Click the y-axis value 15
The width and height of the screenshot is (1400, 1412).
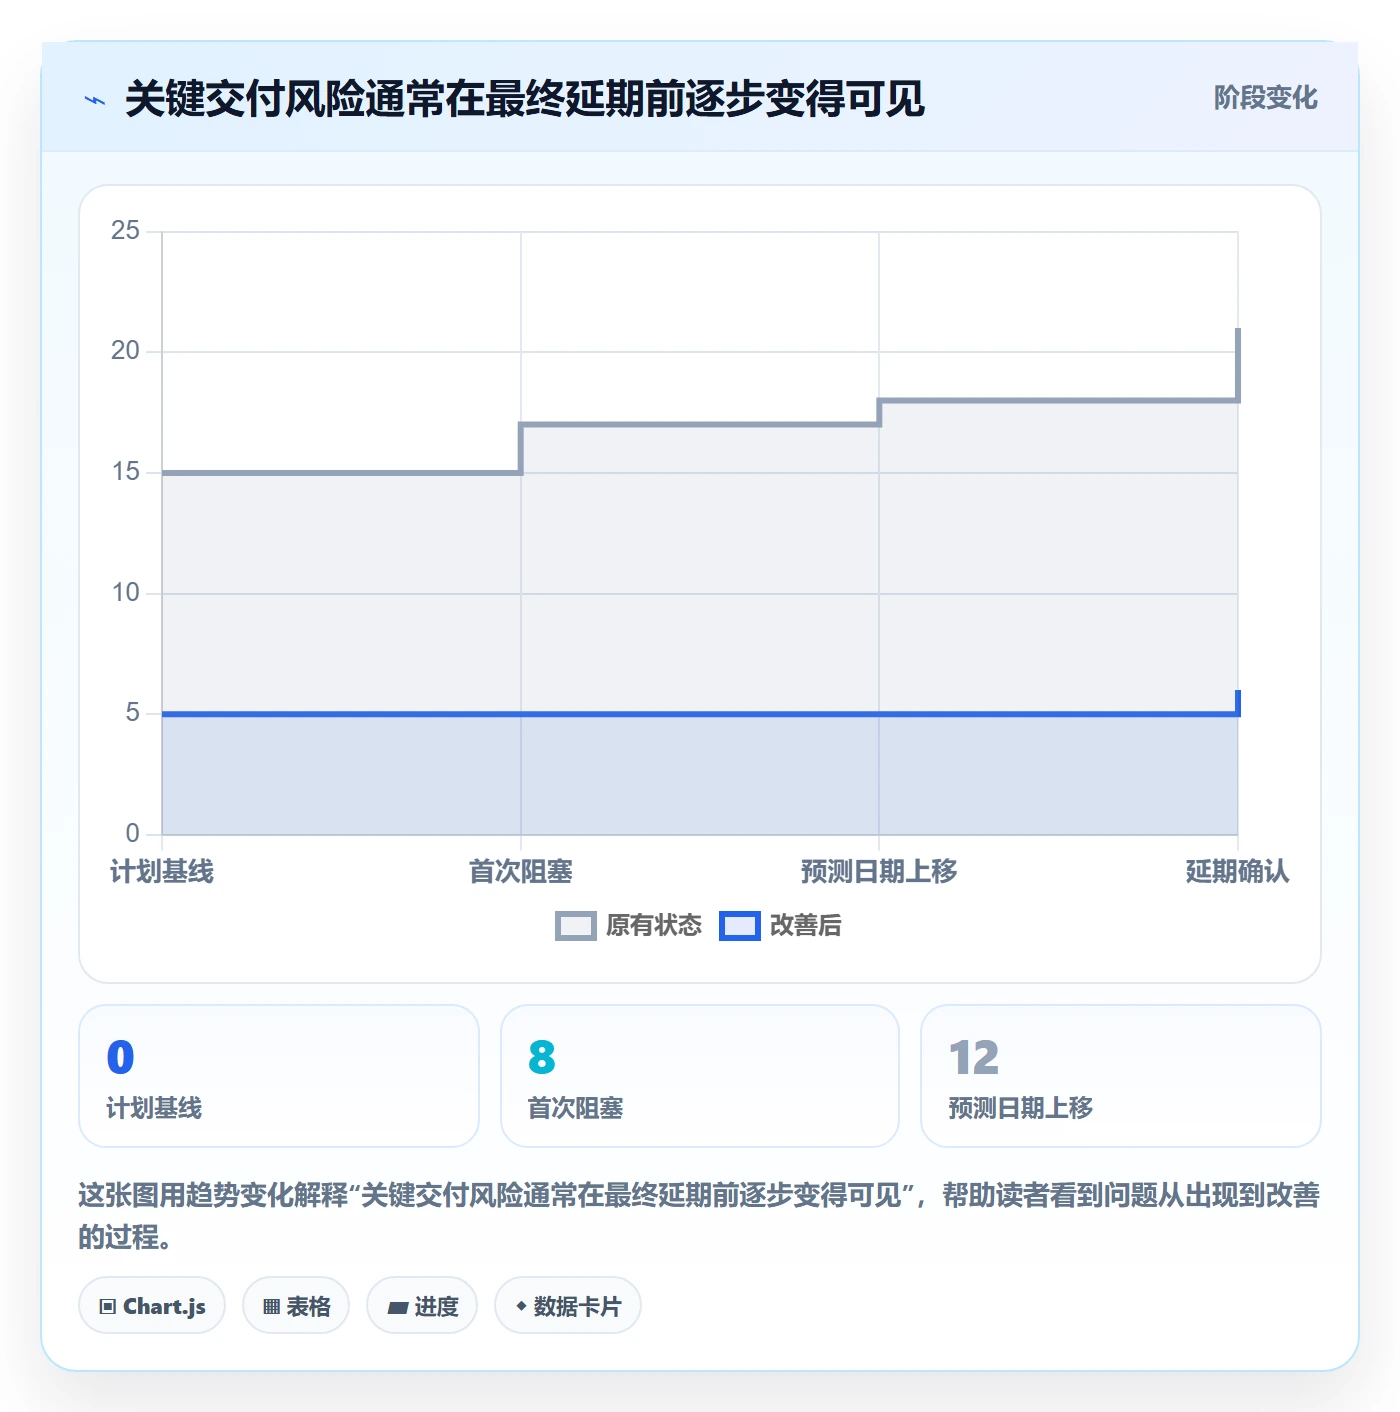(125, 472)
